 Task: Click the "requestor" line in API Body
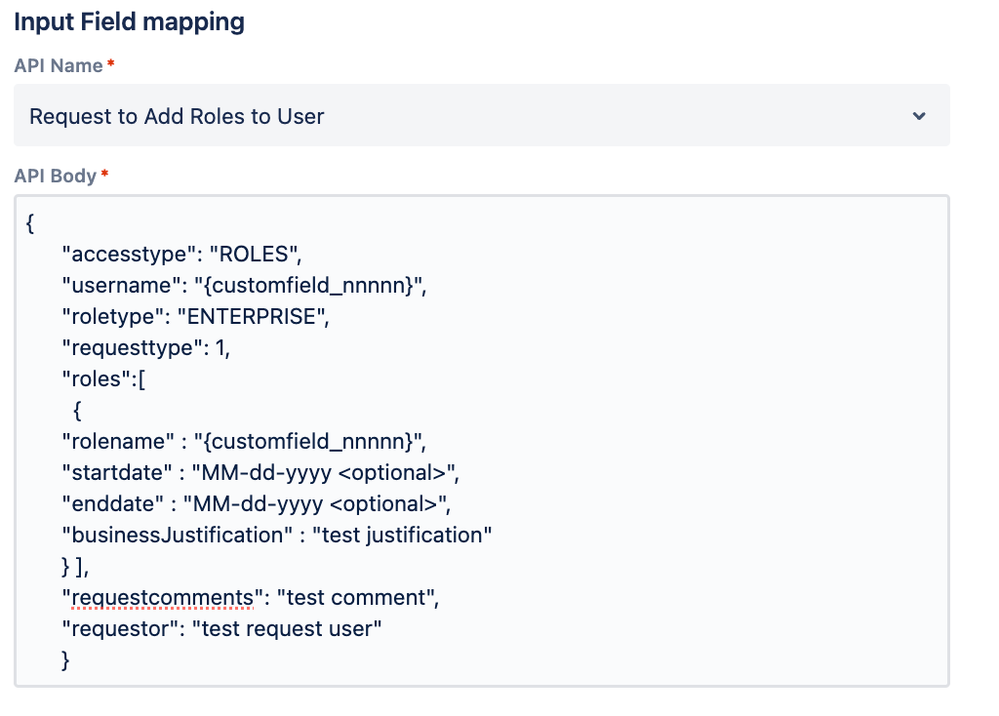(222, 629)
